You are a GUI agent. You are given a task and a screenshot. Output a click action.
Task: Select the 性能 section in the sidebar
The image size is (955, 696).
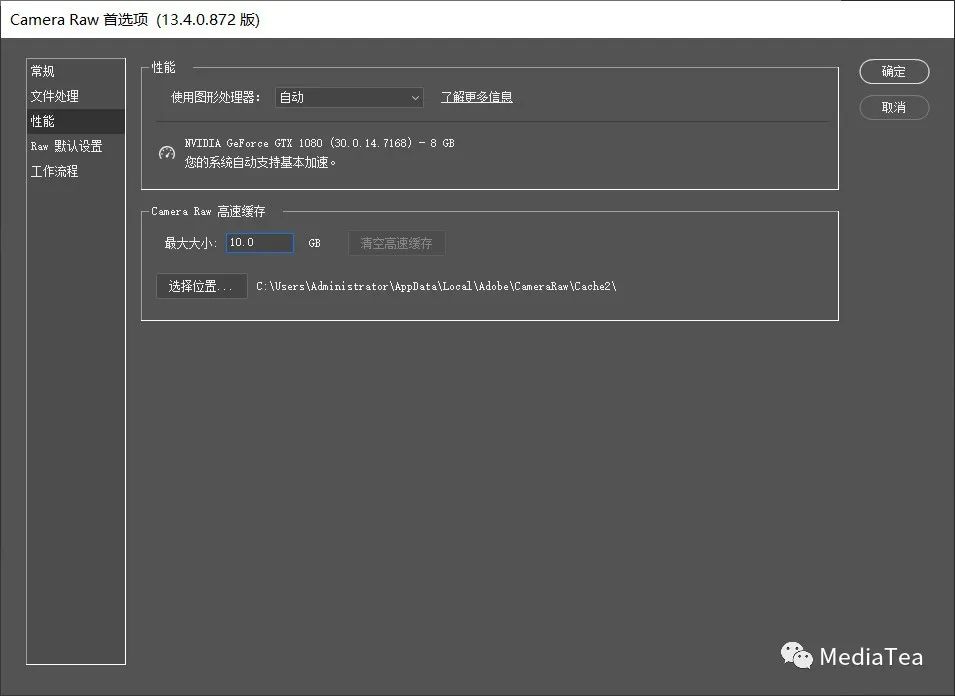tap(76, 121)
